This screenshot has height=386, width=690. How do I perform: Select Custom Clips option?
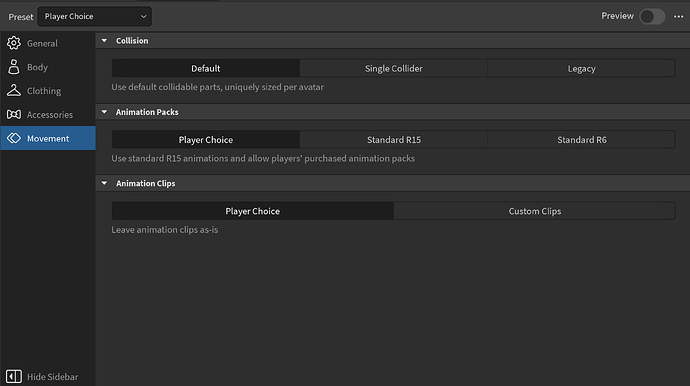coord(535,211)
